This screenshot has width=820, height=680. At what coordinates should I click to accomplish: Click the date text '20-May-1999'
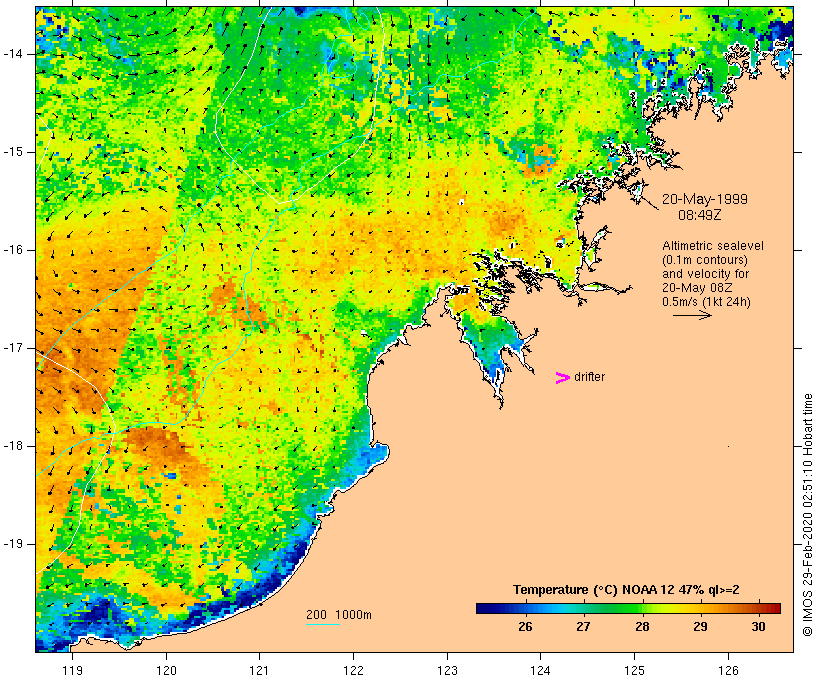click(704, 199)
